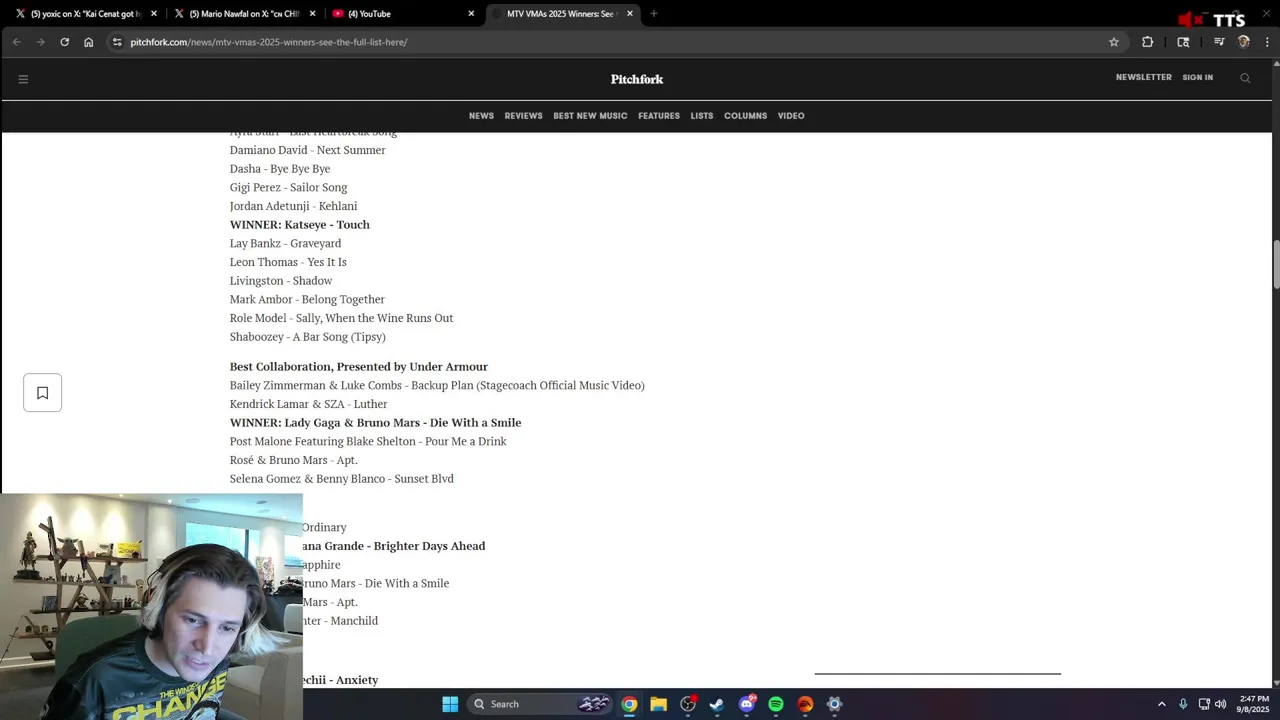Close the YouTube tab

tap(471, 14)
